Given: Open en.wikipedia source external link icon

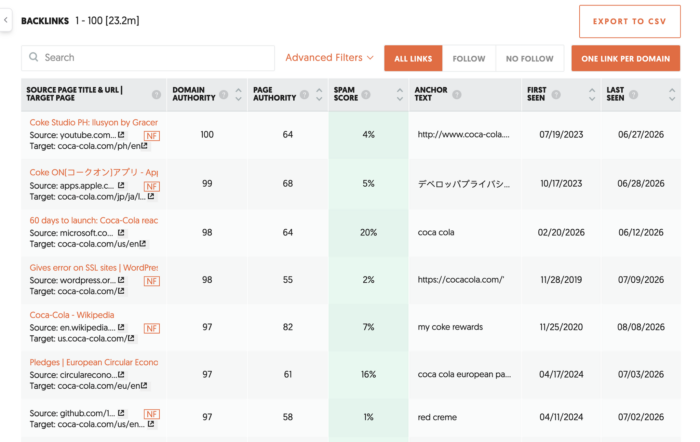Looking at the screenshot, I should pos(121,327).
